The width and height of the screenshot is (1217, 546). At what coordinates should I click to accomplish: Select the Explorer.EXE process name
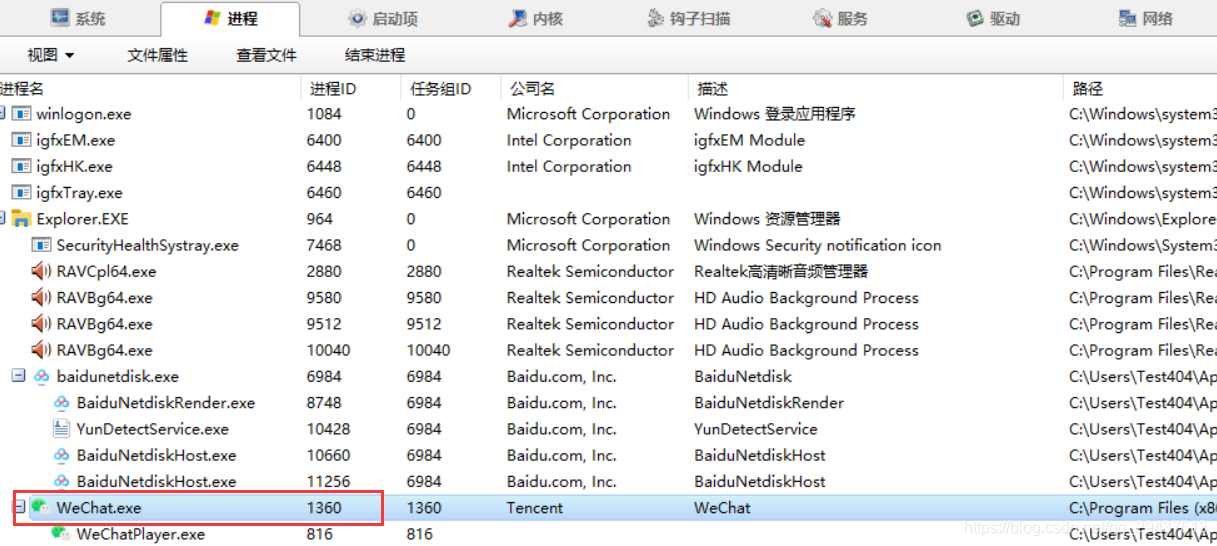tap(83, 219)
